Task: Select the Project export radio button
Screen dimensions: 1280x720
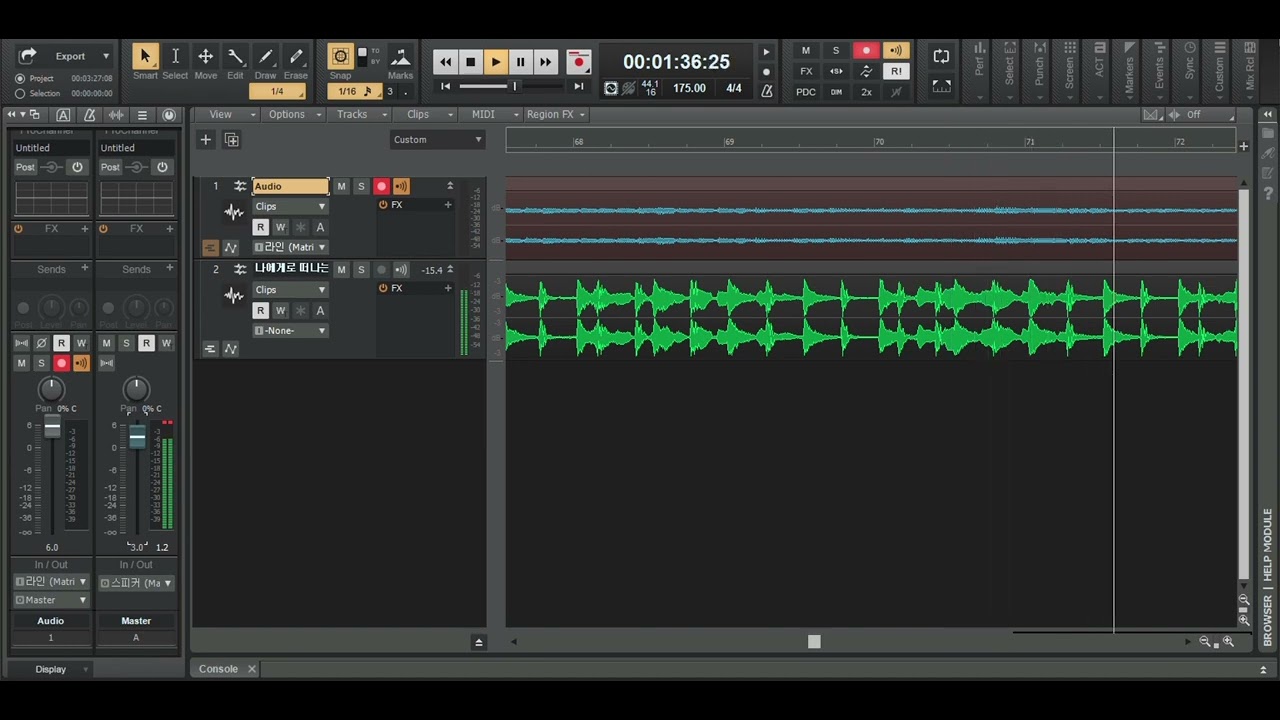Action: pyautogui.click(x=20, y=78)
